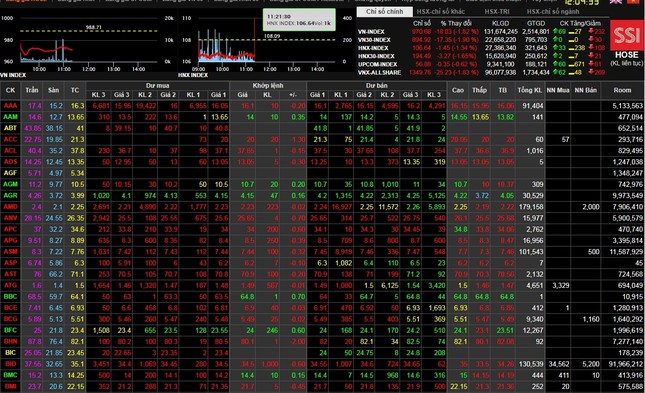The width and height of the screenshot is (645, 393).
Task: Select stock symbol BHN
Action: (11, 342)
